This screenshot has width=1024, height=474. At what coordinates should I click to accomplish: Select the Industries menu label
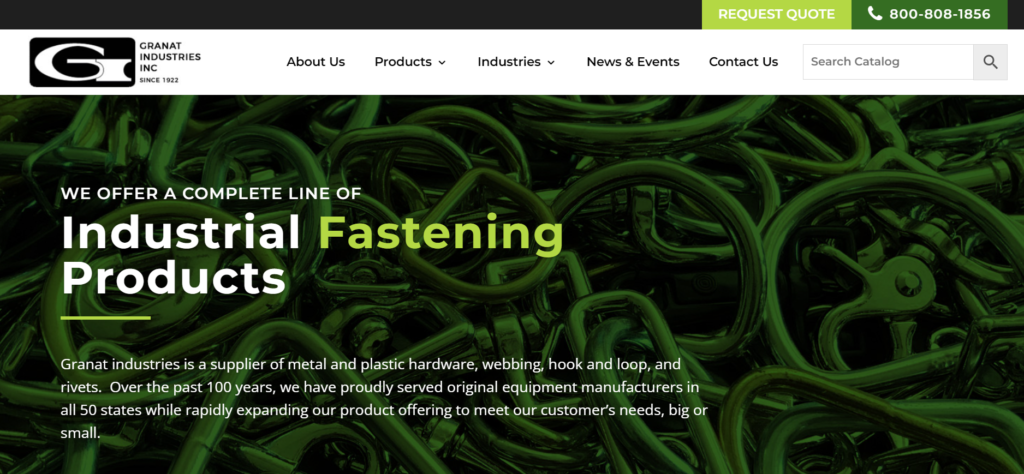509,62
